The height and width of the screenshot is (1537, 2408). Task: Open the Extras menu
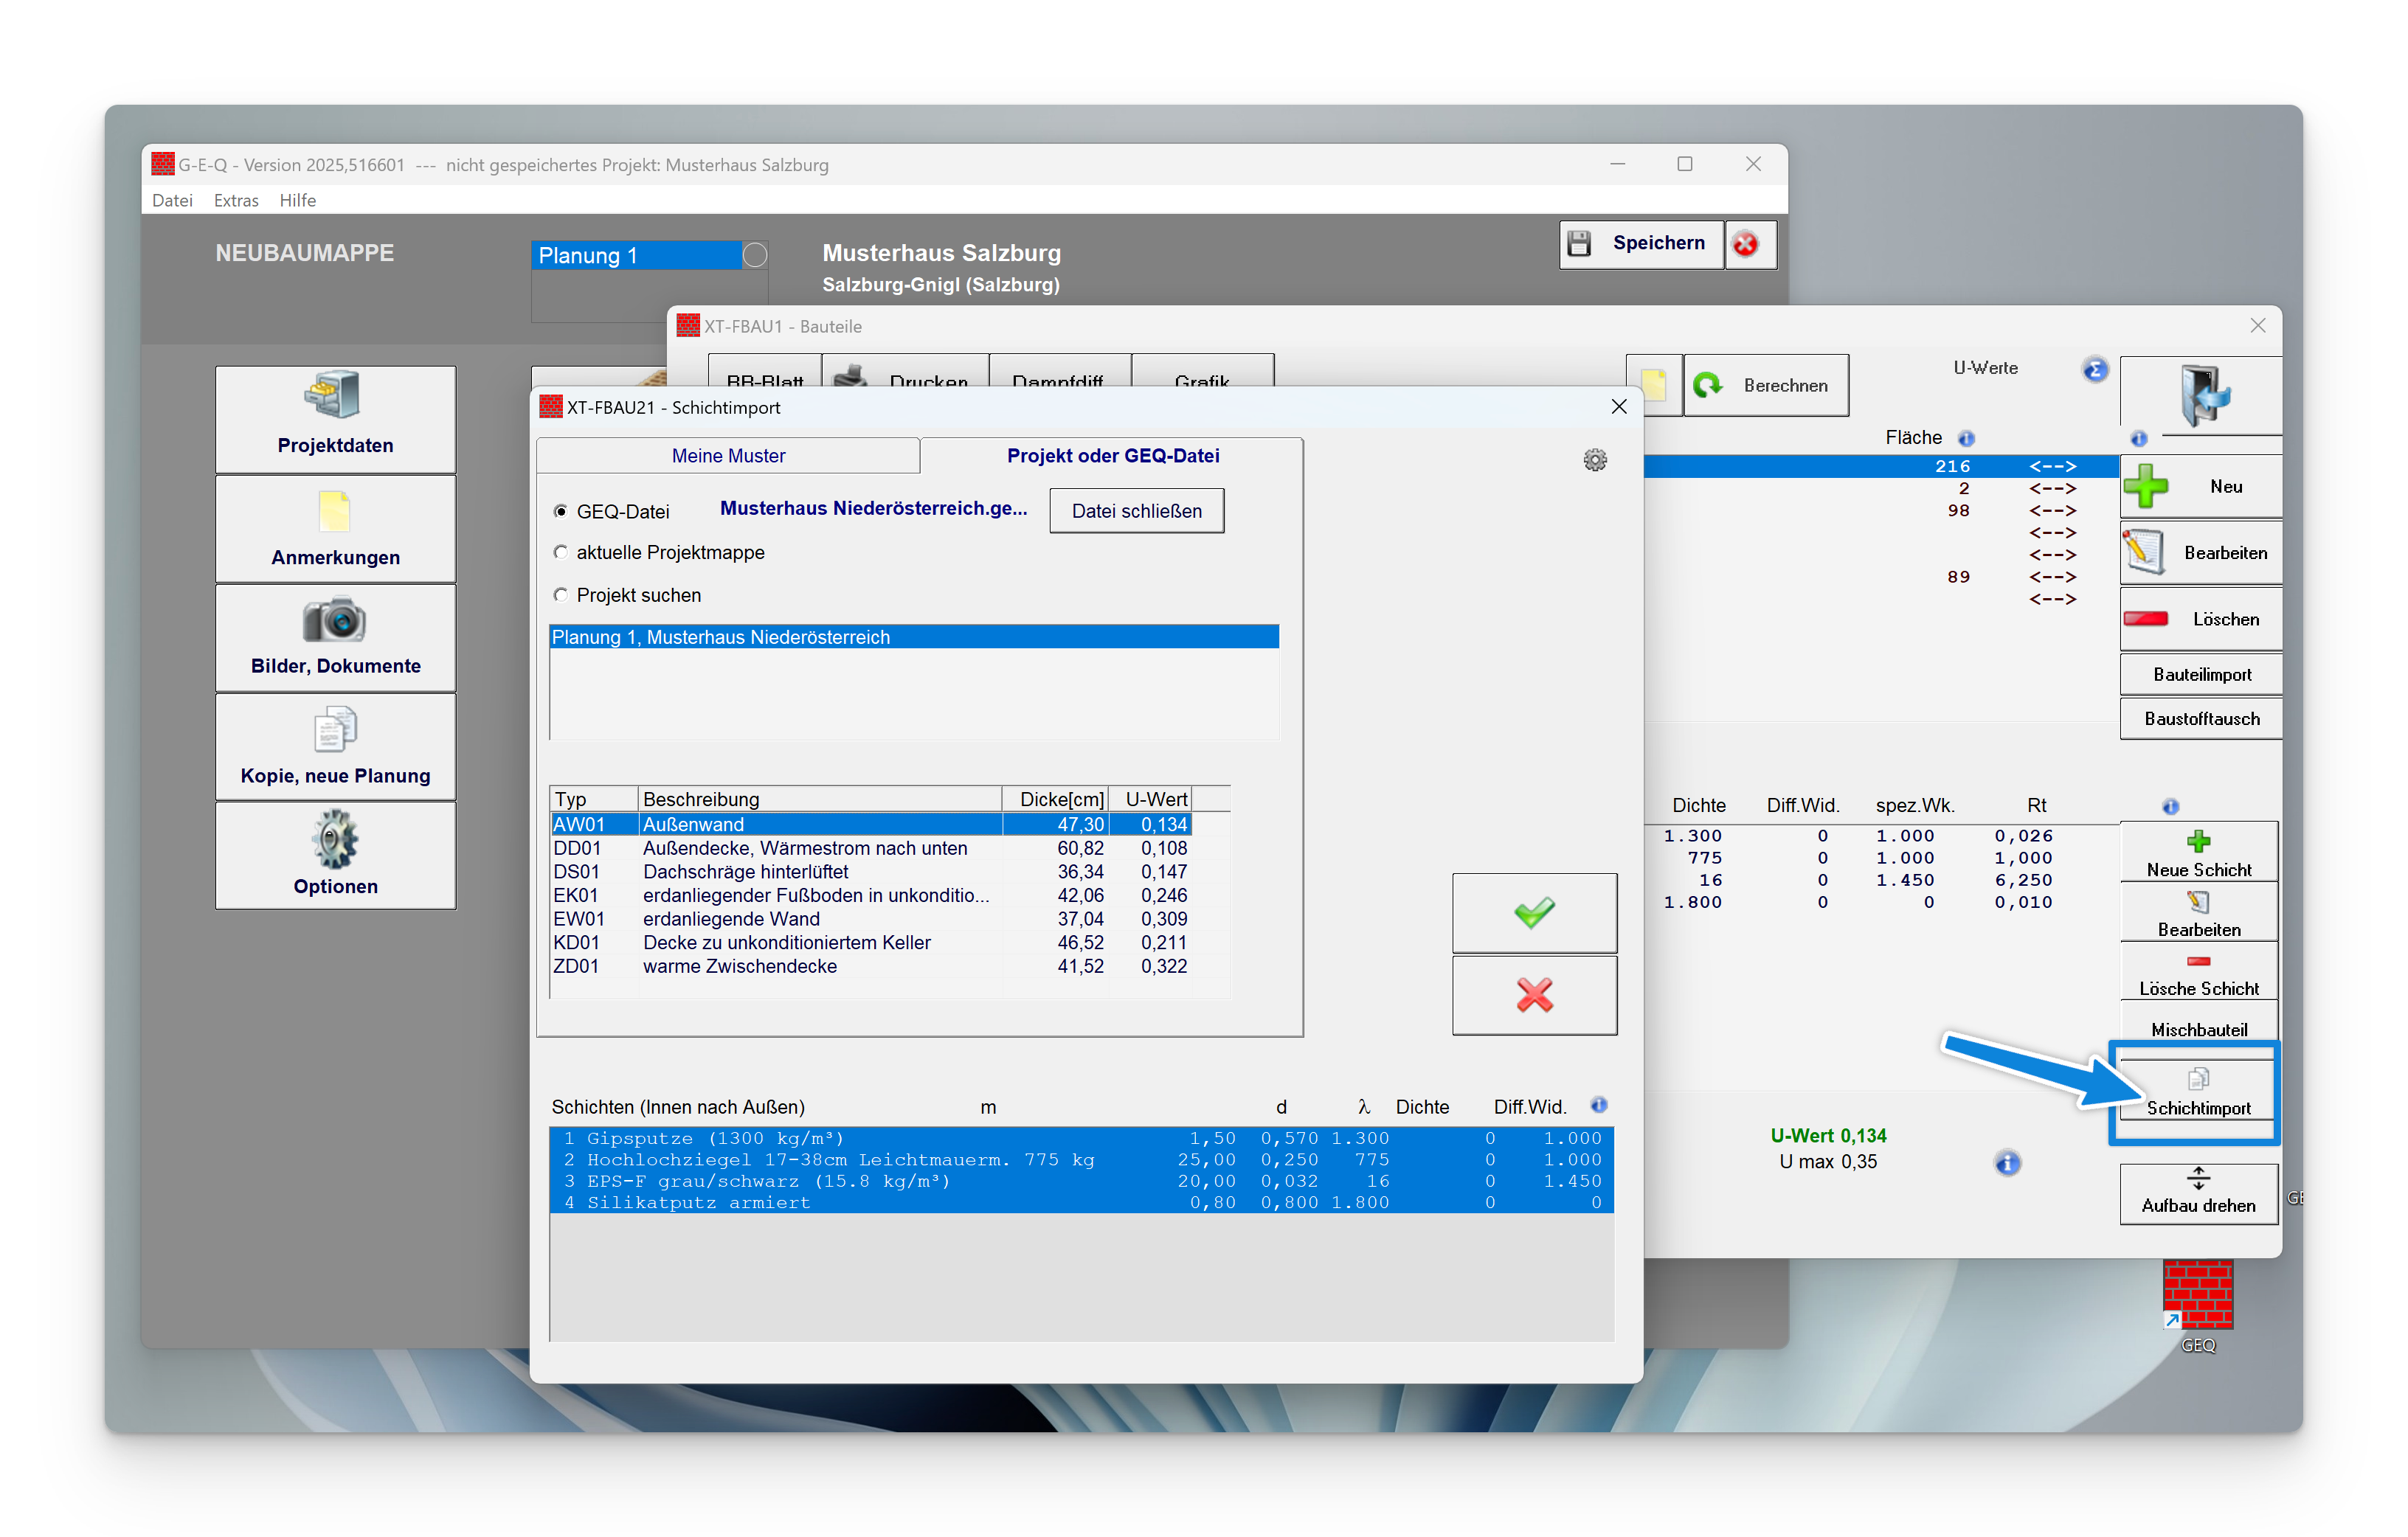point(235,200)
